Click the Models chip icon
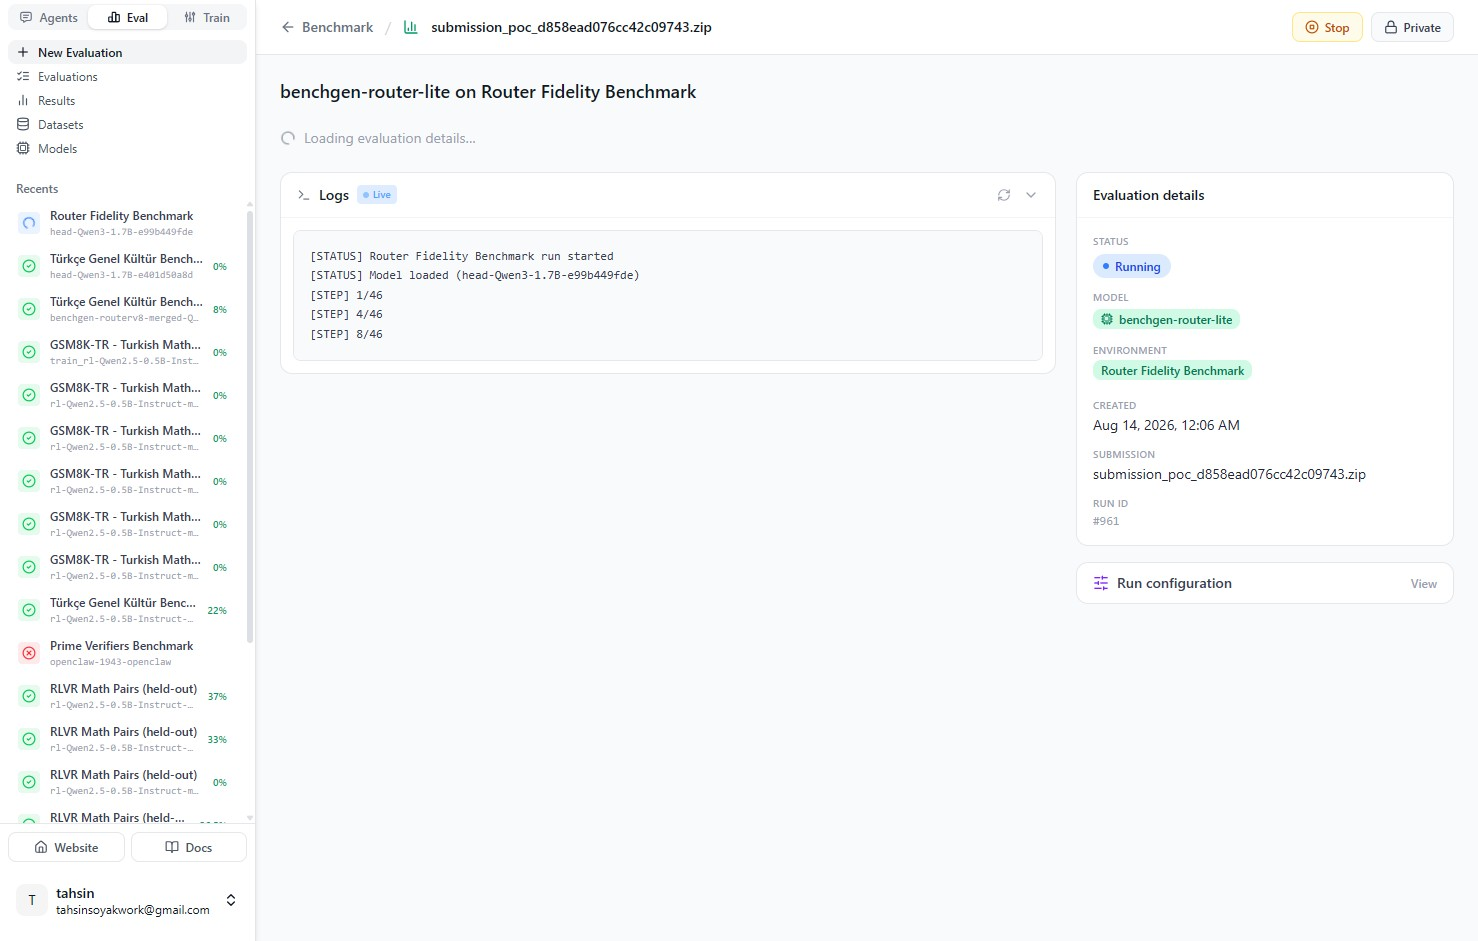Screen dimensions: 1478x941 click(x=23, y=148)
